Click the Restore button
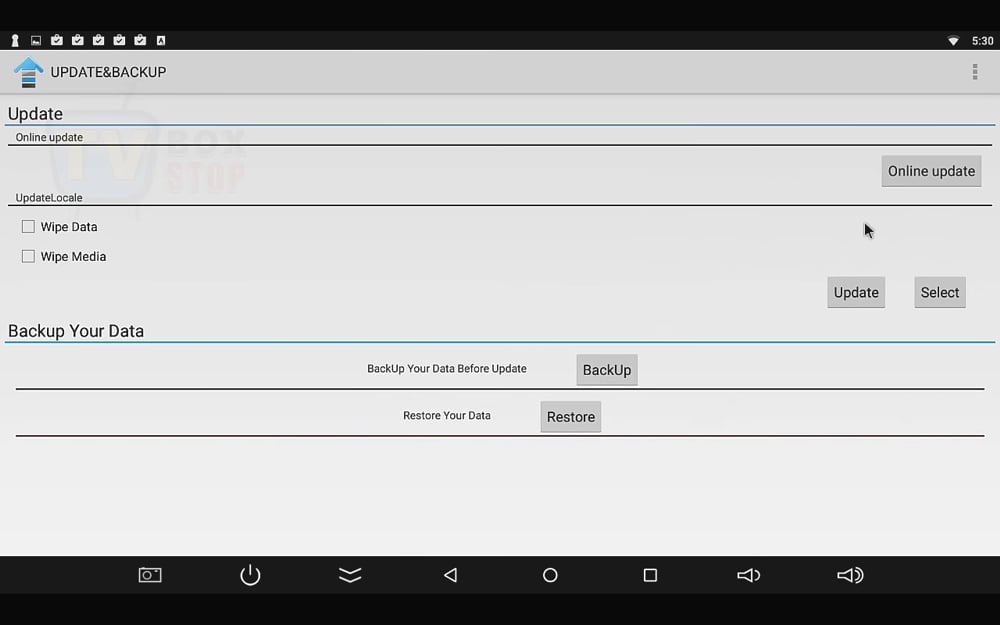 570,416
